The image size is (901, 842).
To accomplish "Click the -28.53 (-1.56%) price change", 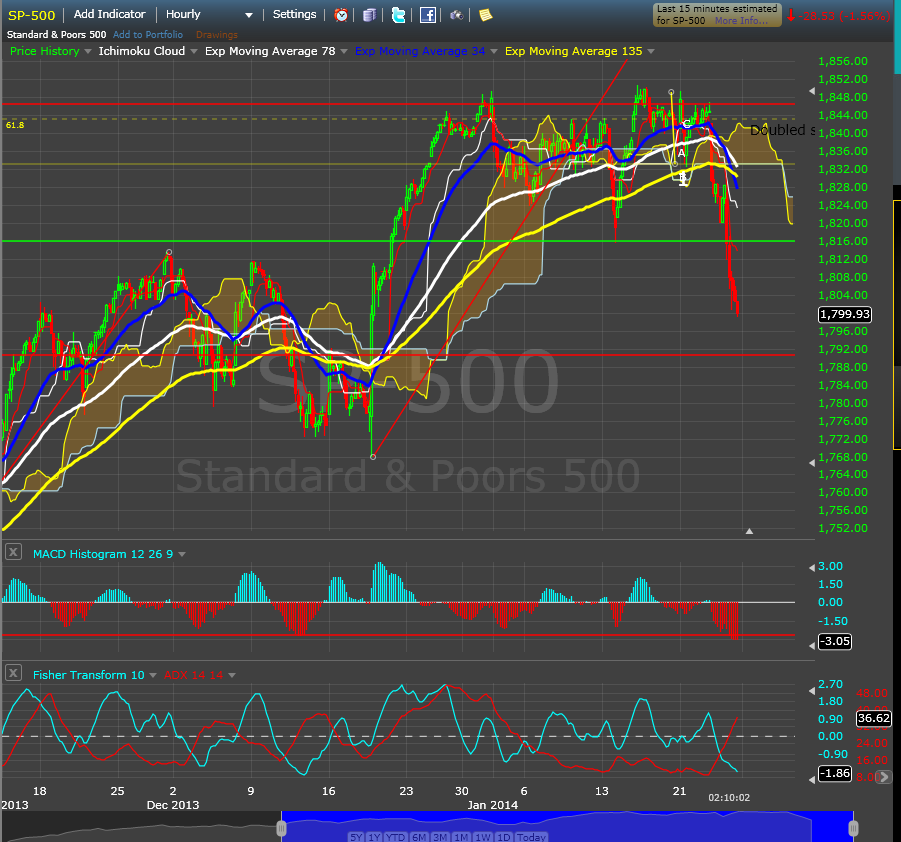I will 838,16.
